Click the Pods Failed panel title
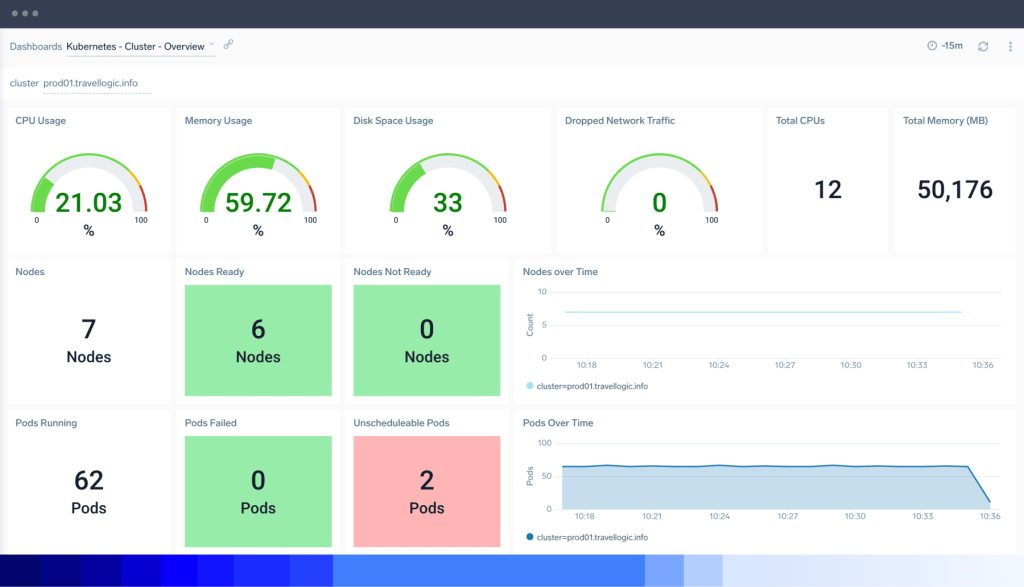The image size is (1024, 587). coord(212,422)
